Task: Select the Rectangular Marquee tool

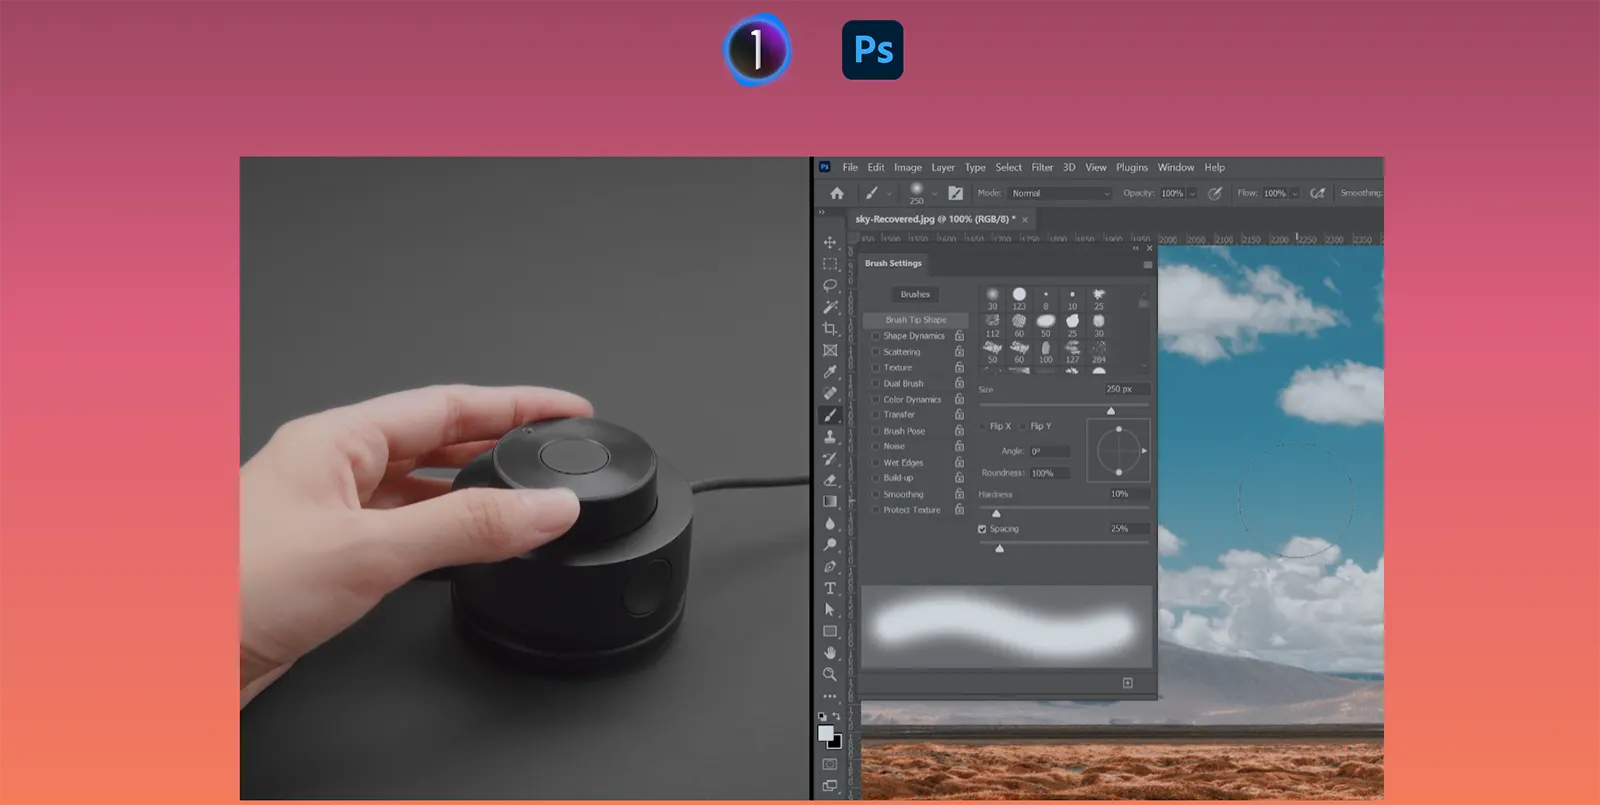Action: [x=830, y=264]
